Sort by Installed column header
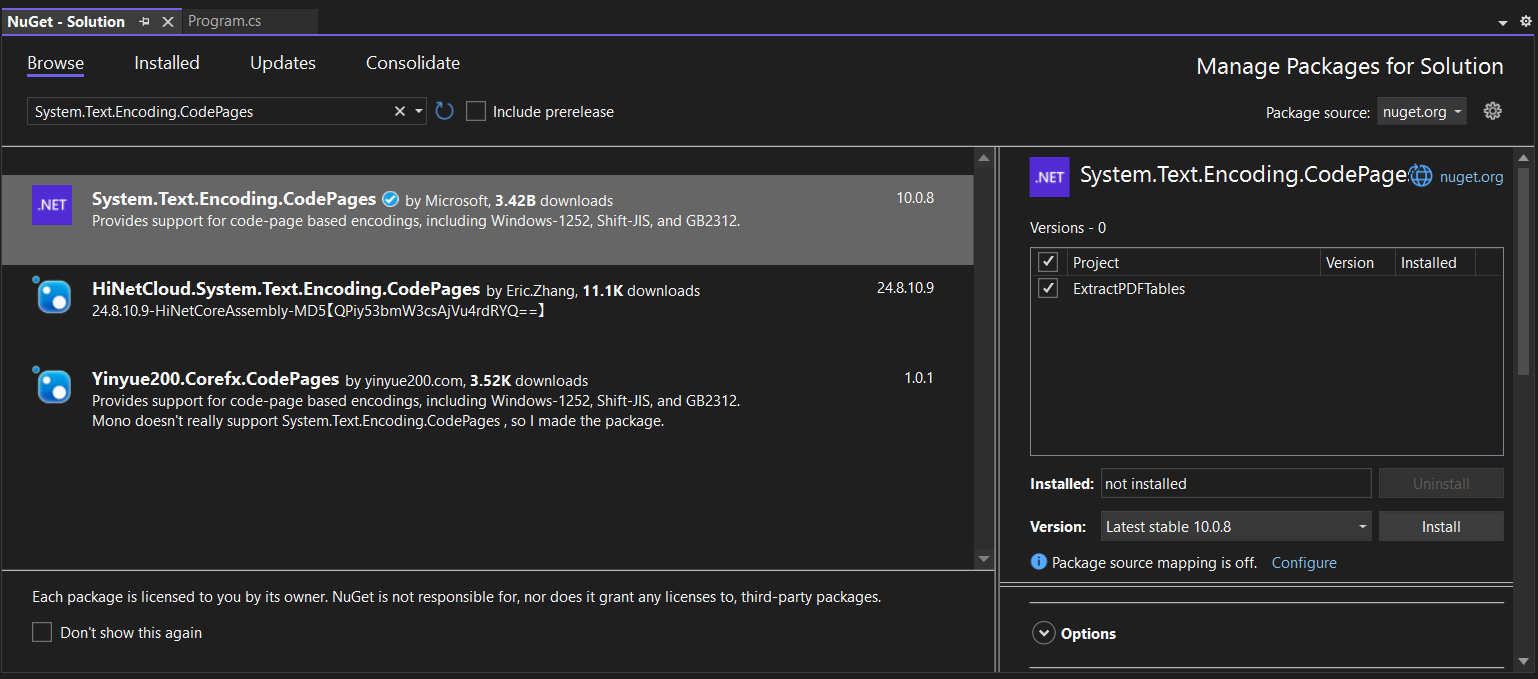 coord(1435,262)
